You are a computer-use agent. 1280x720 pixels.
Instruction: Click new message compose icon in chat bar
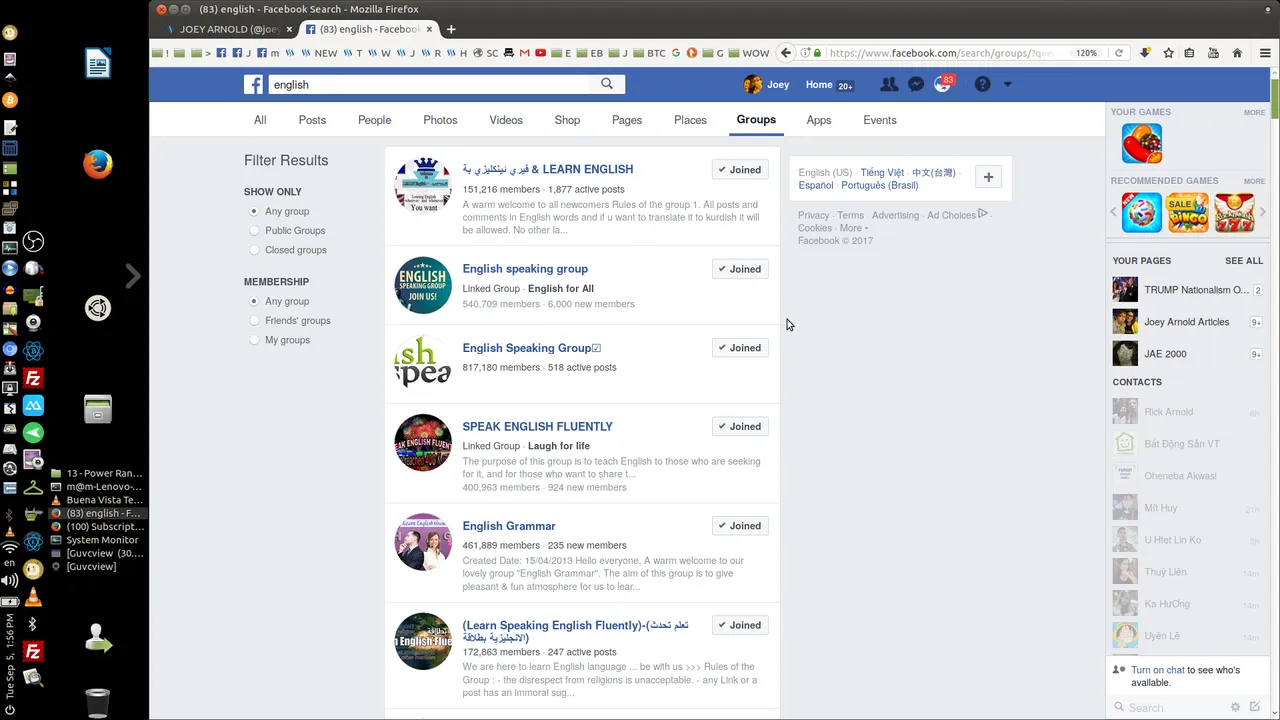click(x=1255, y=707)
